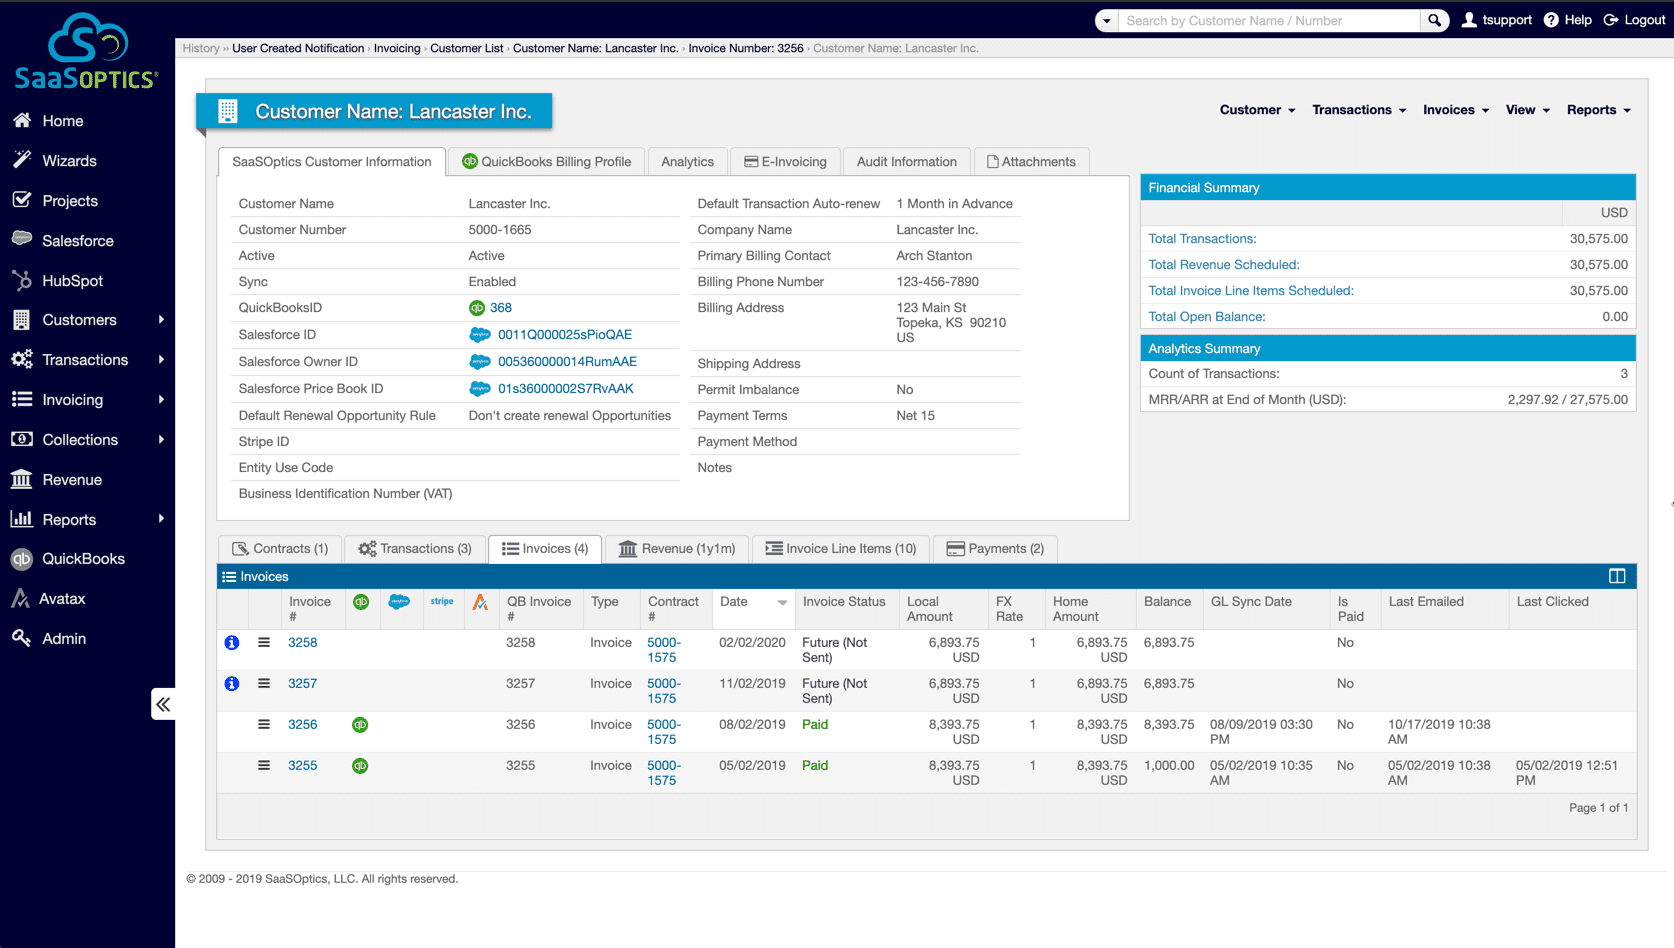This screenshot has width=1674, height=948.
Task: Sort by Date column arrow
Action: pos(782,602)
